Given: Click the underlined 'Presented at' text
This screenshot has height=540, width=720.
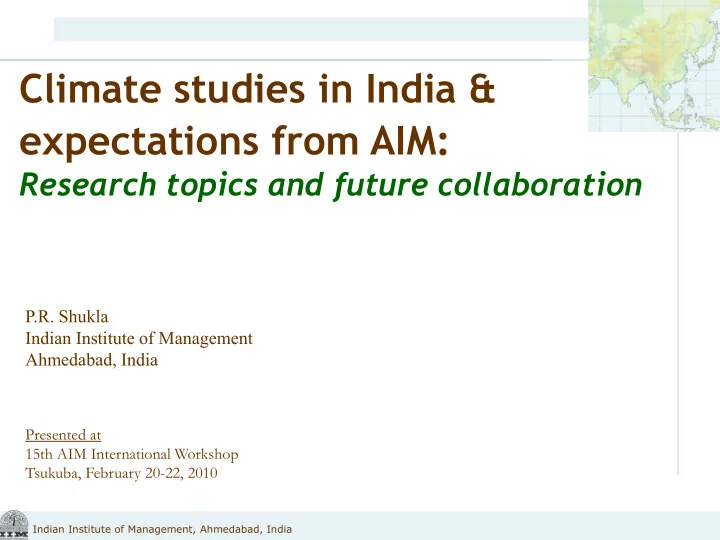Looking at the screenshot, I should (63, 434).
